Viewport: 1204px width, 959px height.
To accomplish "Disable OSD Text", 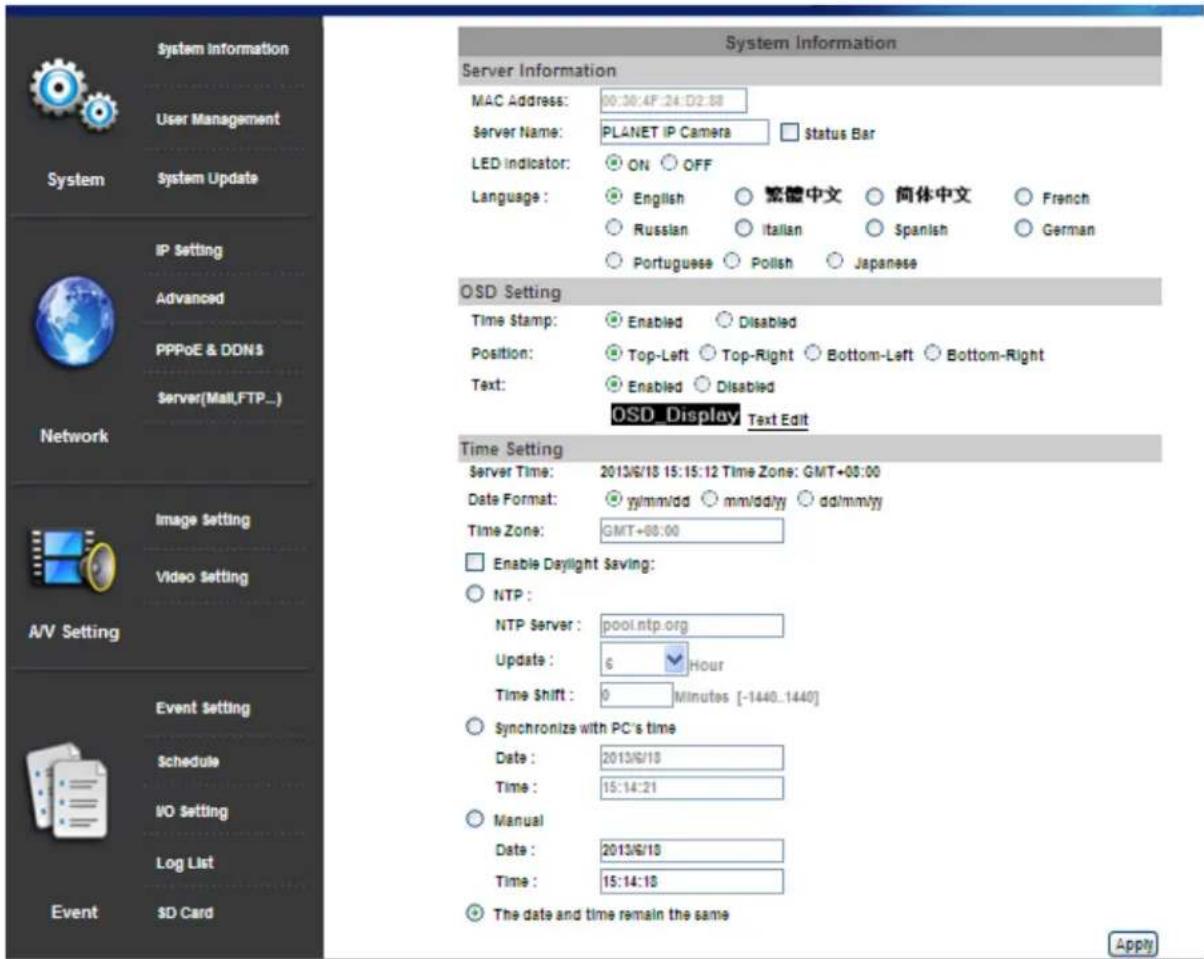I will click(x=701, y=385).
